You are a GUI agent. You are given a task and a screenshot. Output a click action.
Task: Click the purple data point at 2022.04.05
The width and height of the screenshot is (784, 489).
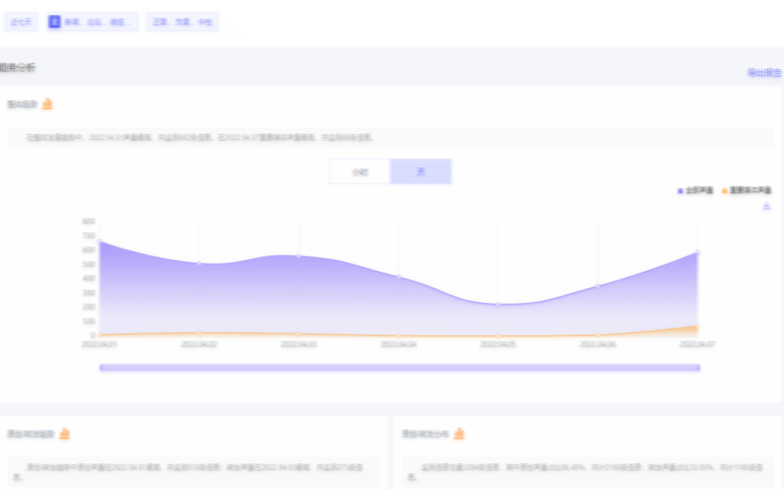tap(498, 304)
